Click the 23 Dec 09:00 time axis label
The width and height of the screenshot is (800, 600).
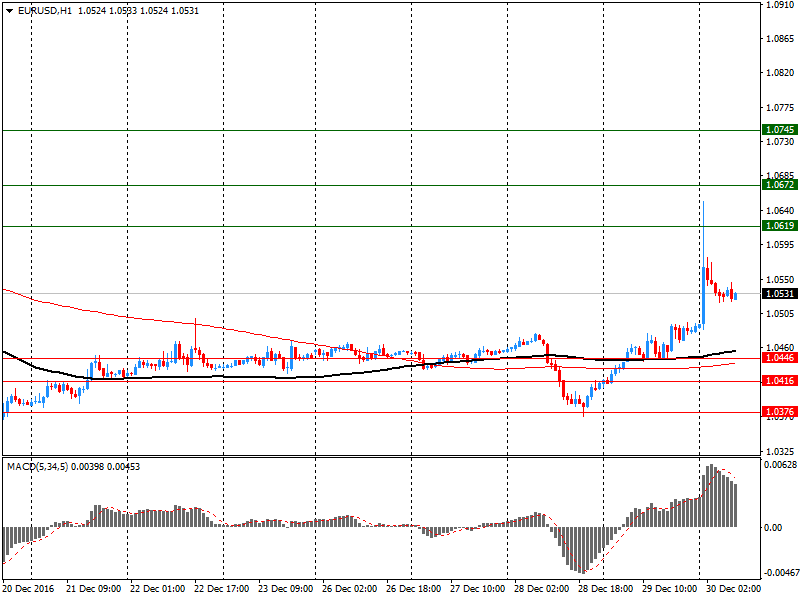tap(286, 589)
